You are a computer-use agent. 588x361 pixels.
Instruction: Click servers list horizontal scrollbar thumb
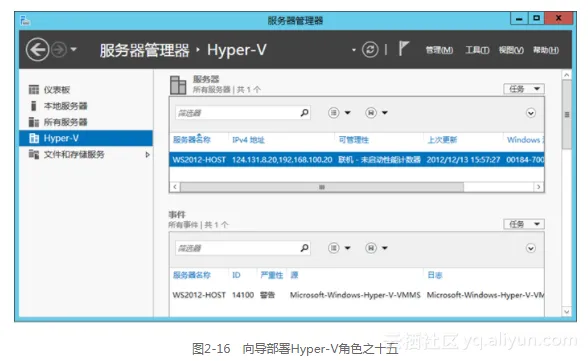322,187
